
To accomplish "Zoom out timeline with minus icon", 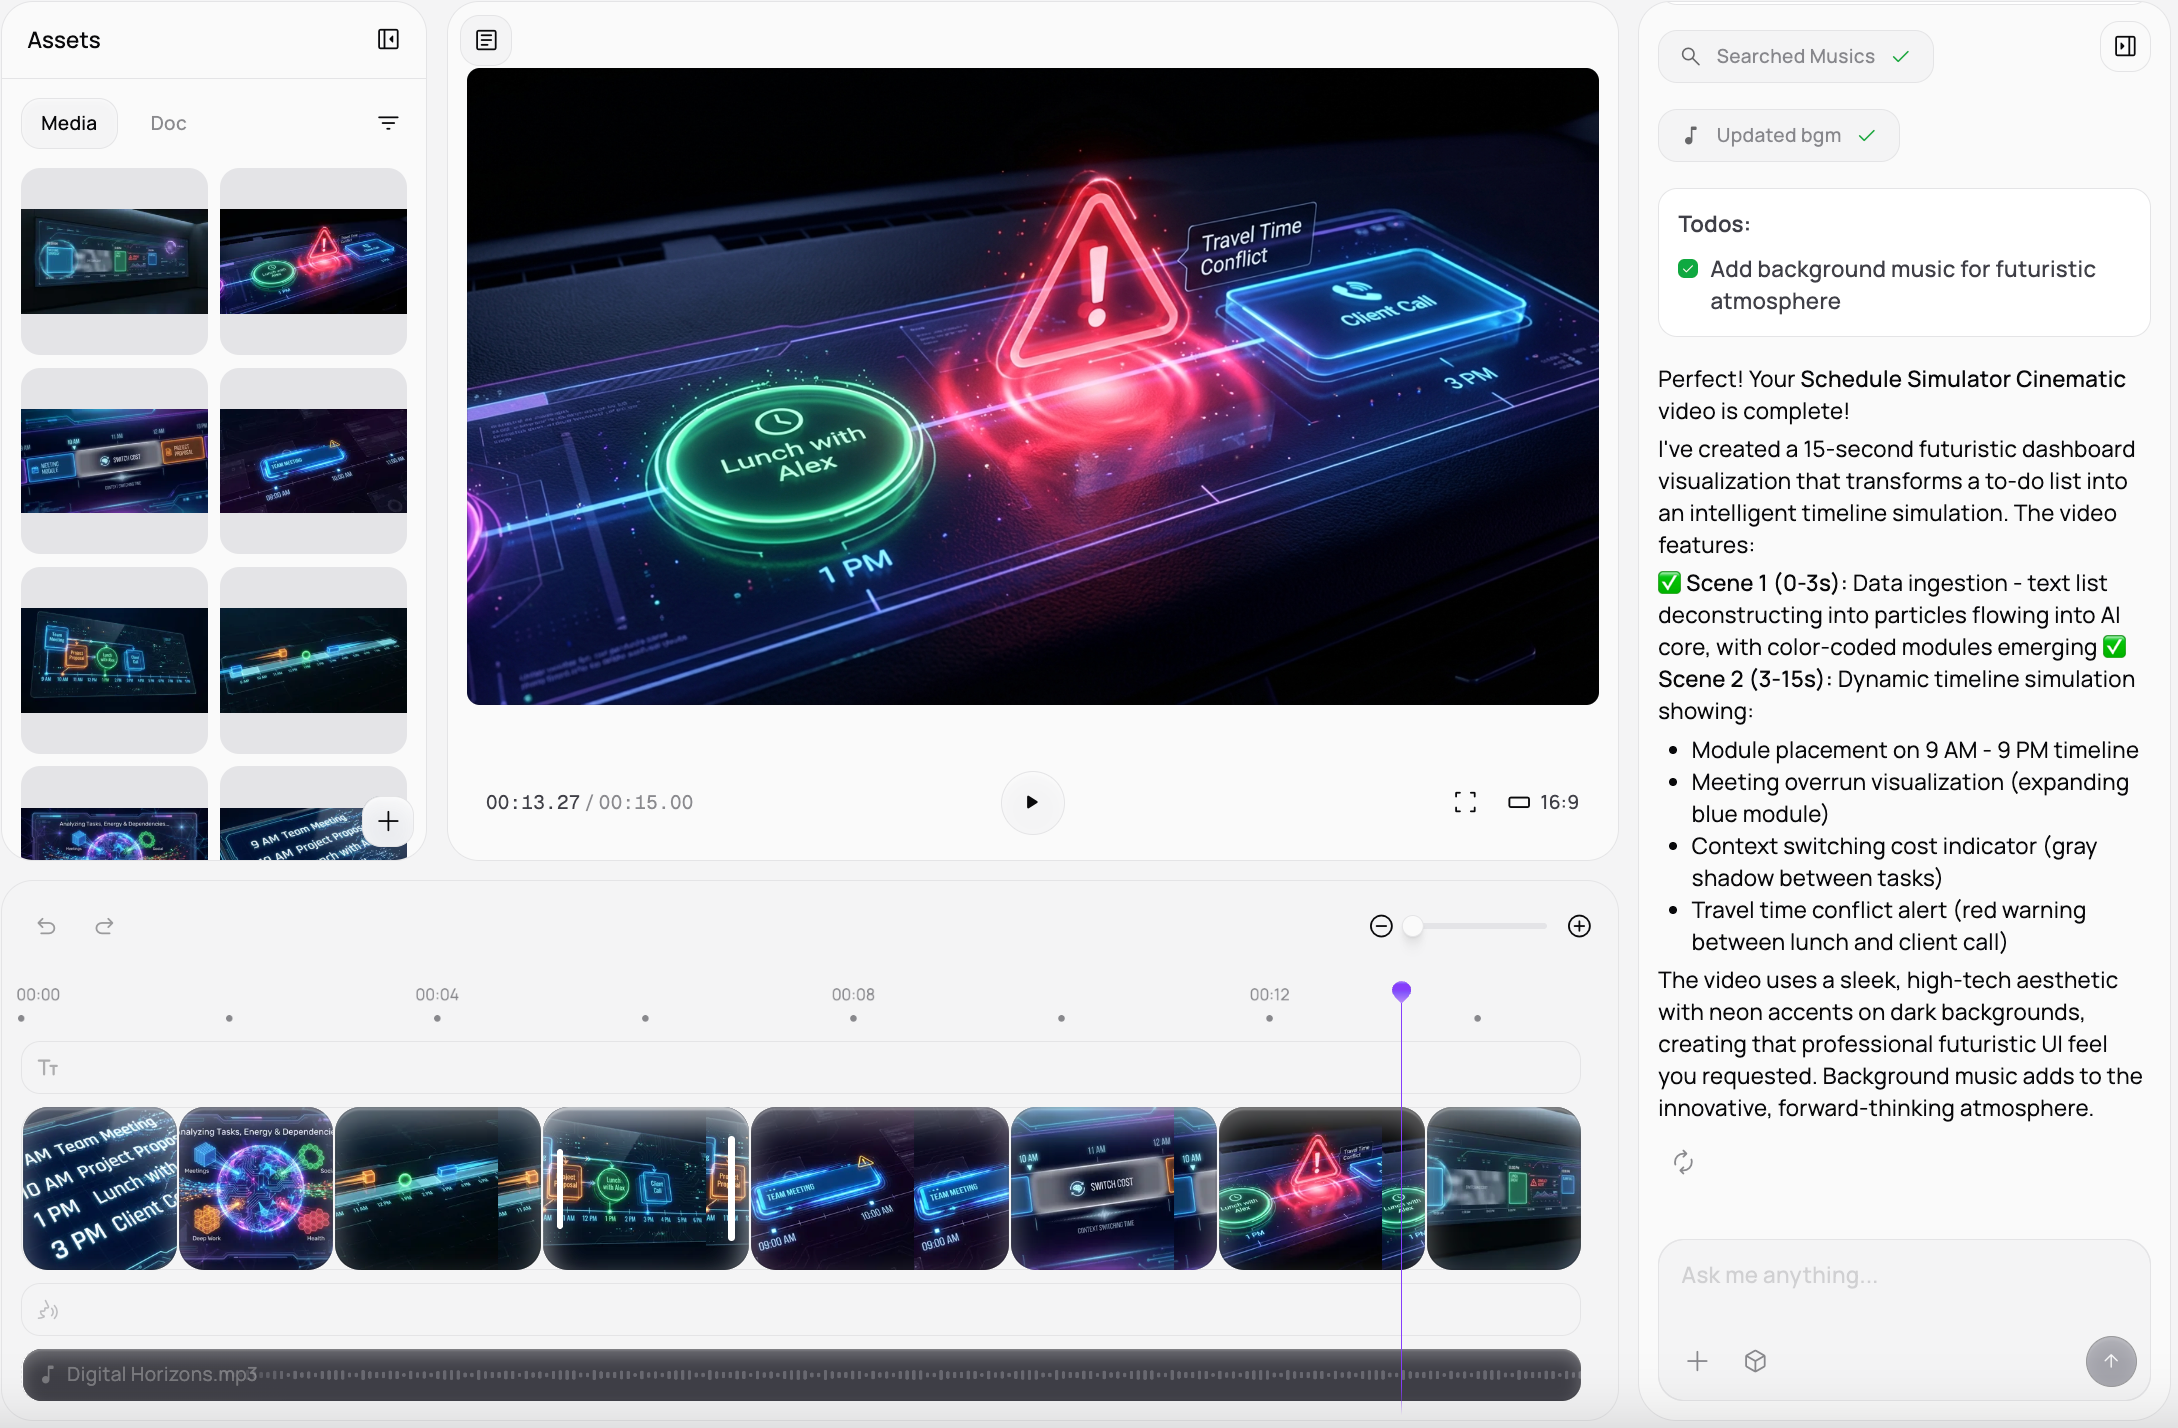I will (x=1381, y=926).
